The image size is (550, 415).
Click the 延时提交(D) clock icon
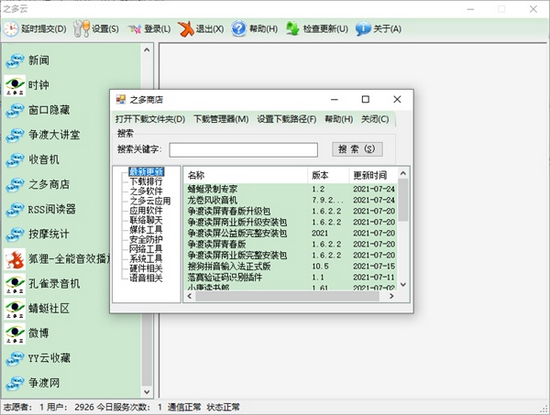[x=11, y=29]
